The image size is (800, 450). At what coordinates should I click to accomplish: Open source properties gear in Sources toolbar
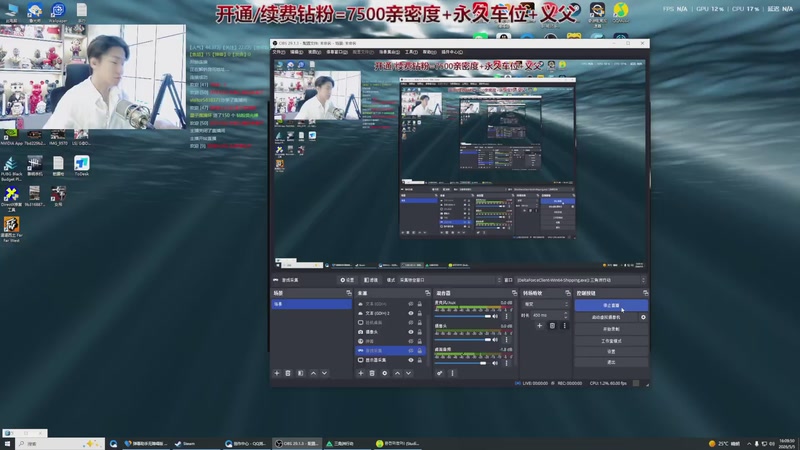pos(385,373)
